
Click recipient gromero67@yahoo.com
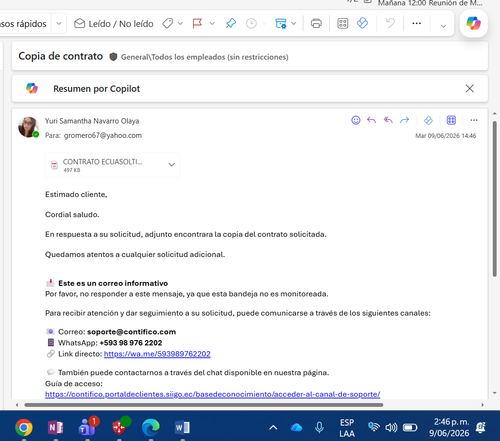tap(103, 135)
